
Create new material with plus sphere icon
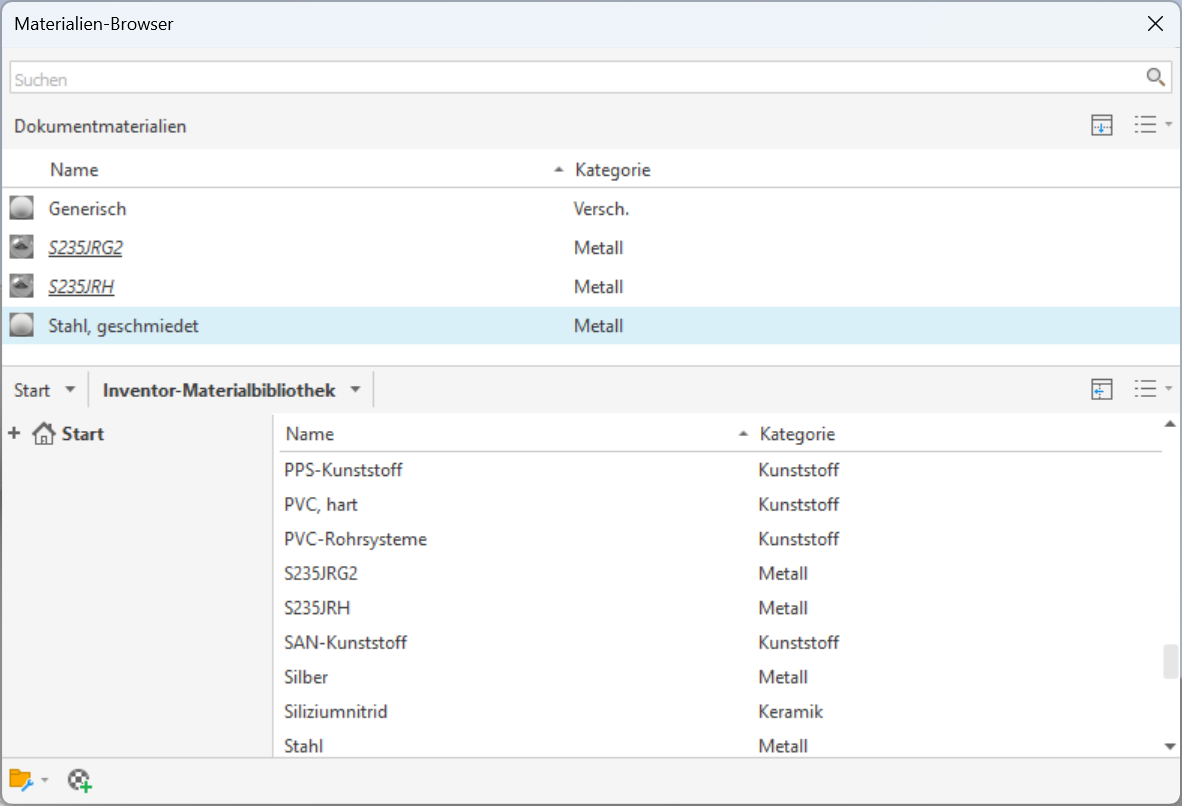pyautogui.click(x=80, y=780)
